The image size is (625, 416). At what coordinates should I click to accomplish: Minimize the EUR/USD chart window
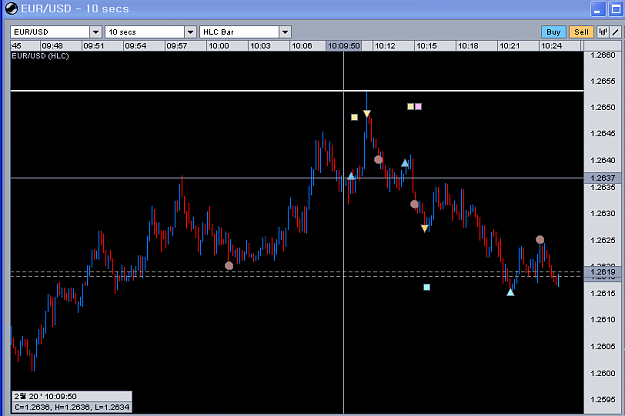click(x=597, y=9)
